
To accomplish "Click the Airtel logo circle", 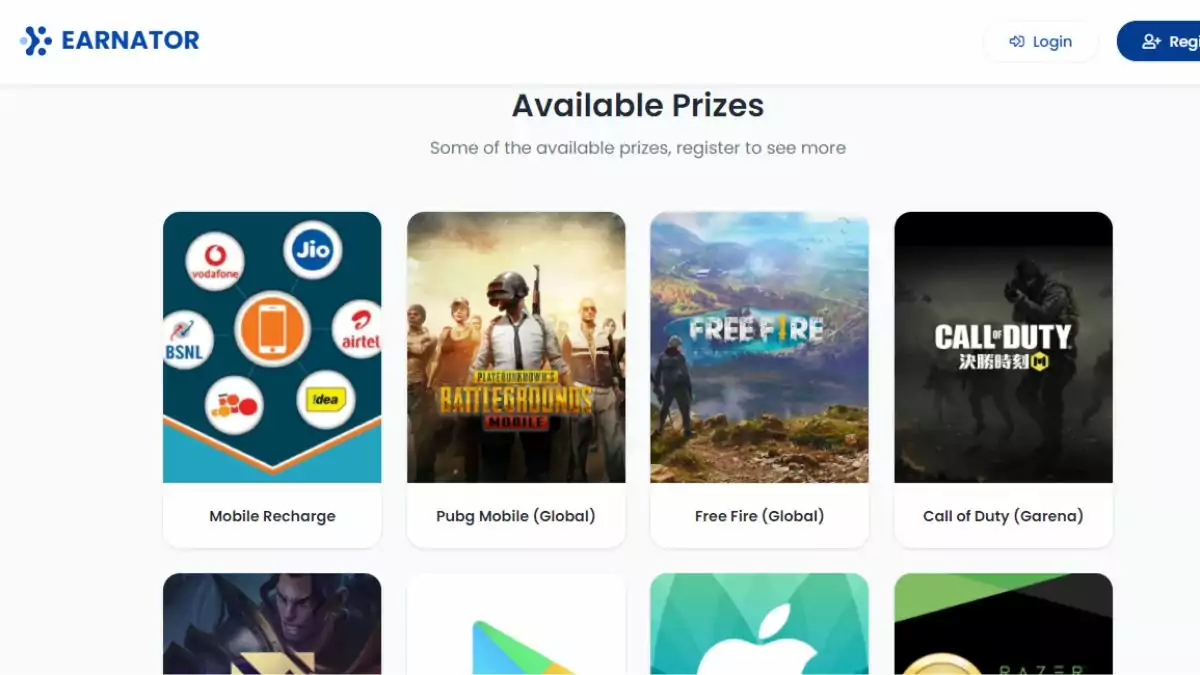I will point(358,329).
